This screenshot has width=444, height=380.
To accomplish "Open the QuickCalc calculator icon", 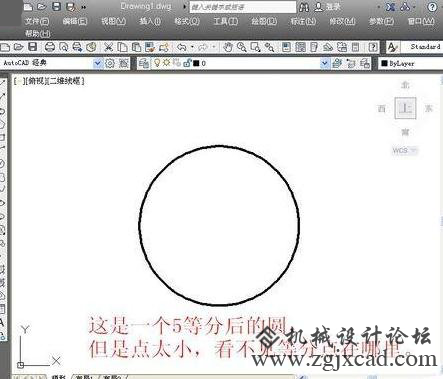I will (356, 47).
